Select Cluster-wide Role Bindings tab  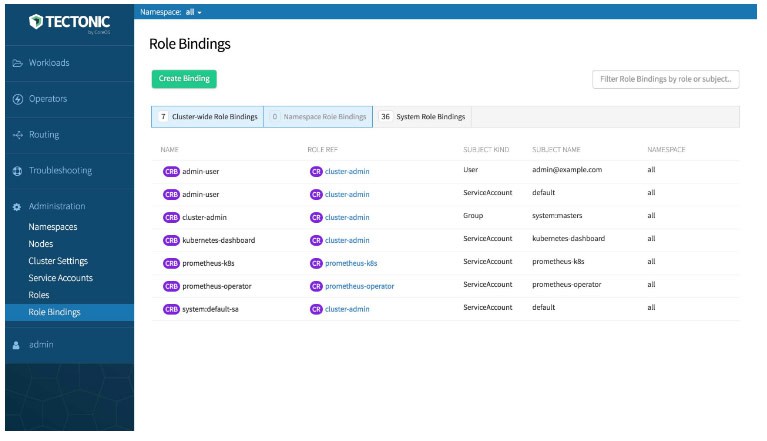pos(208,117)
